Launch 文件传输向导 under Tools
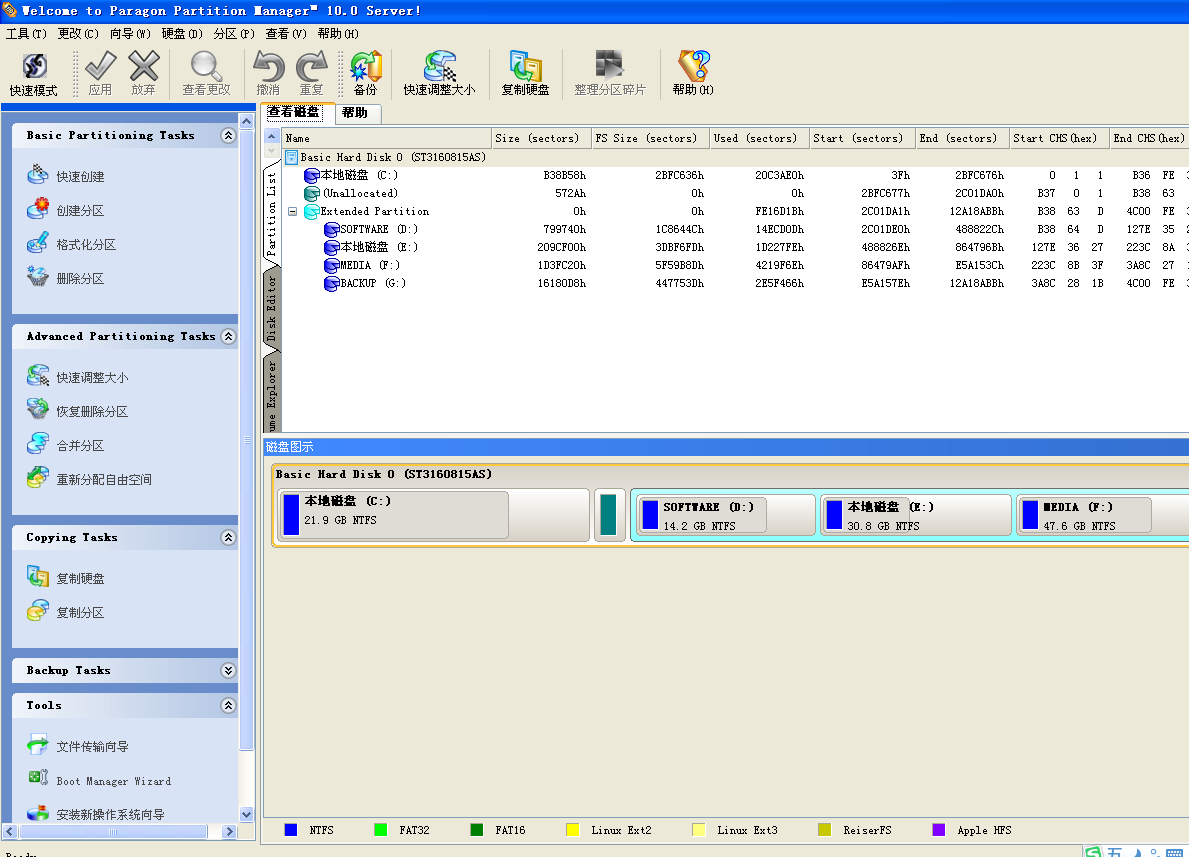The height and width of the screenshot is (857, 1189). click(92, 747)
